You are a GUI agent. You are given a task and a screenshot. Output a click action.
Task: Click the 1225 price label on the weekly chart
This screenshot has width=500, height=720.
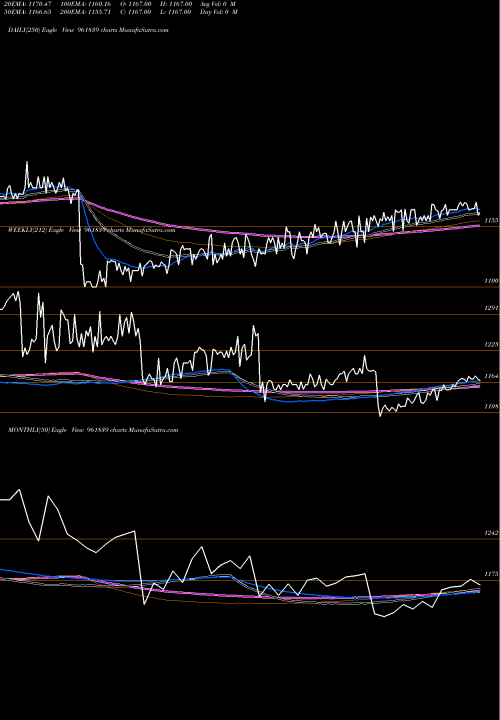[x=491, y=344]
